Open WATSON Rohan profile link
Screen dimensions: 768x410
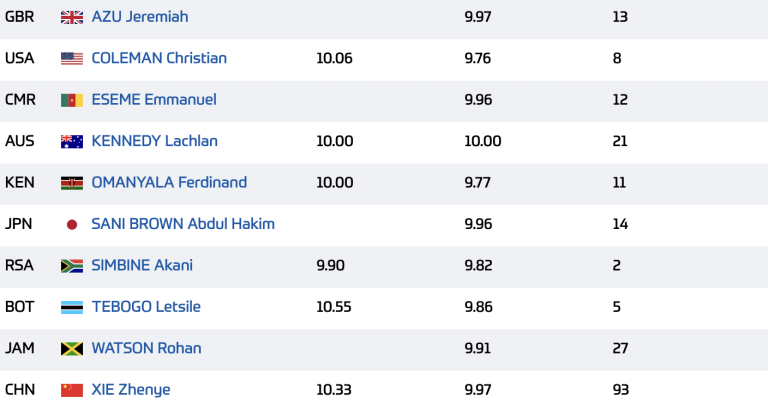146,348
